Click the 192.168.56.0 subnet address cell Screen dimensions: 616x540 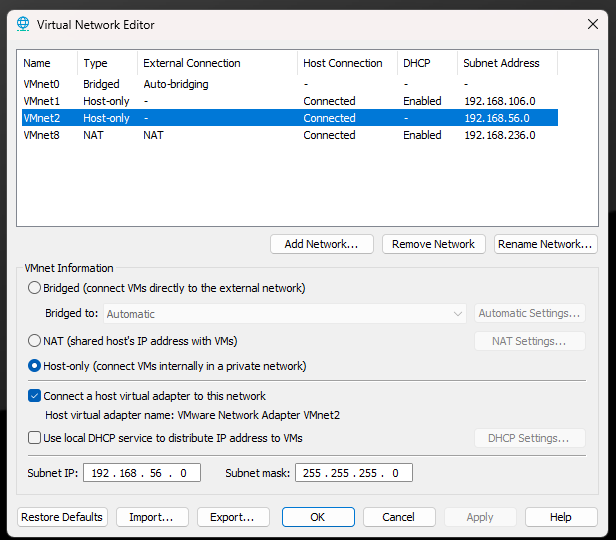click(497, 118)
